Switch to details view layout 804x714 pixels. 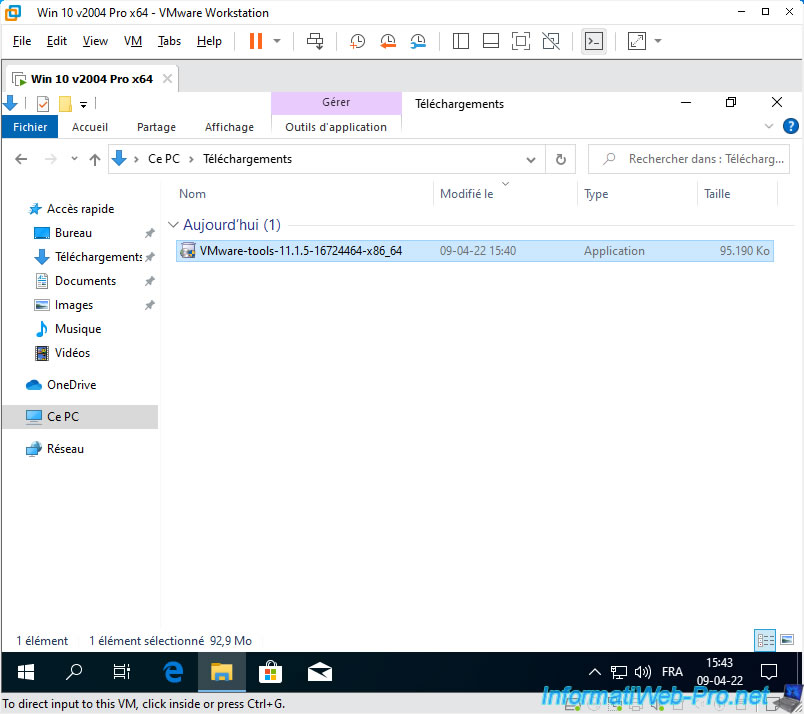click(x=765, y=640)
